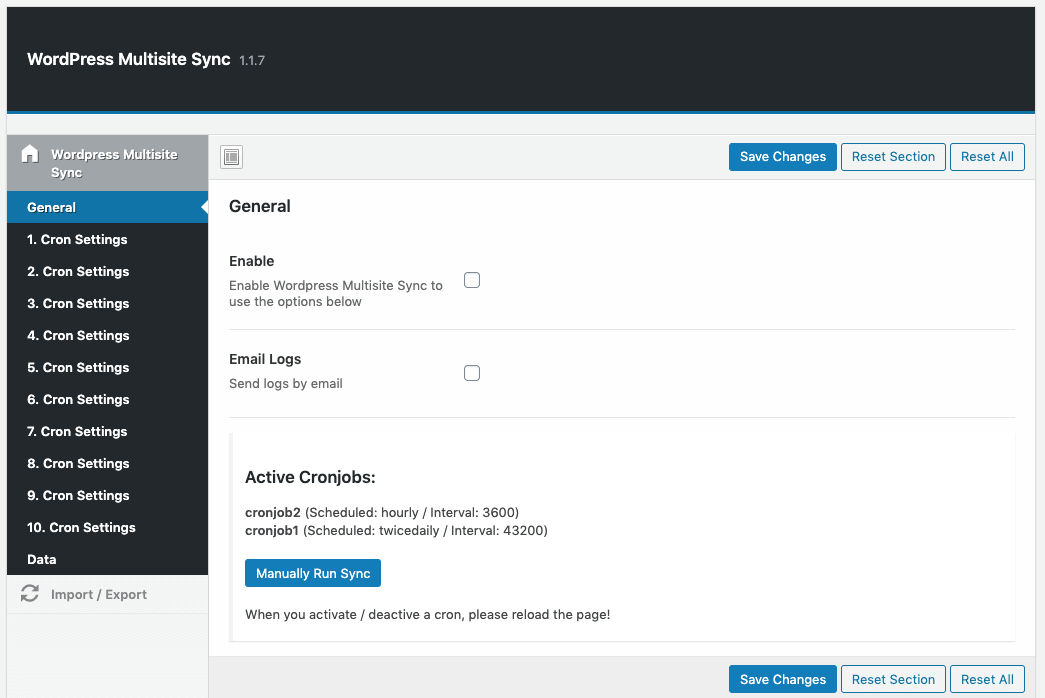Click the top Reset All button
Viewport: 1045px width, 698px height.
pyautogui.click(x=987, y=156)
